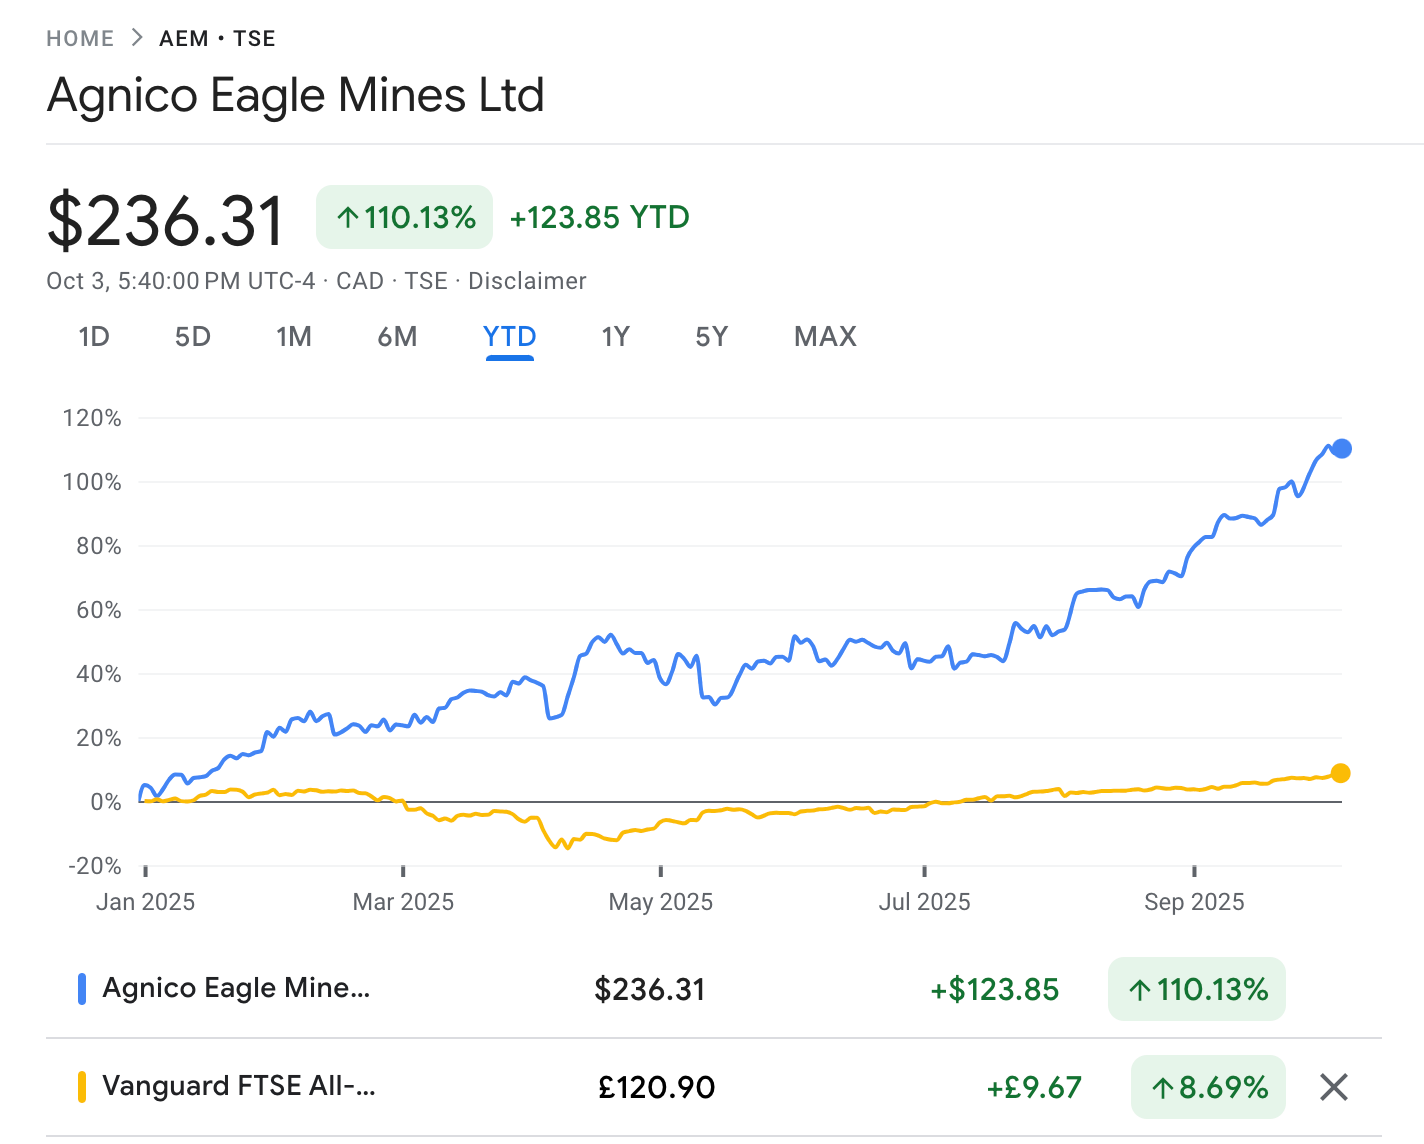Screen dimensions: 1424x1144
Task: Go to HOME breadcrumb link
Action: coord(80,39)
